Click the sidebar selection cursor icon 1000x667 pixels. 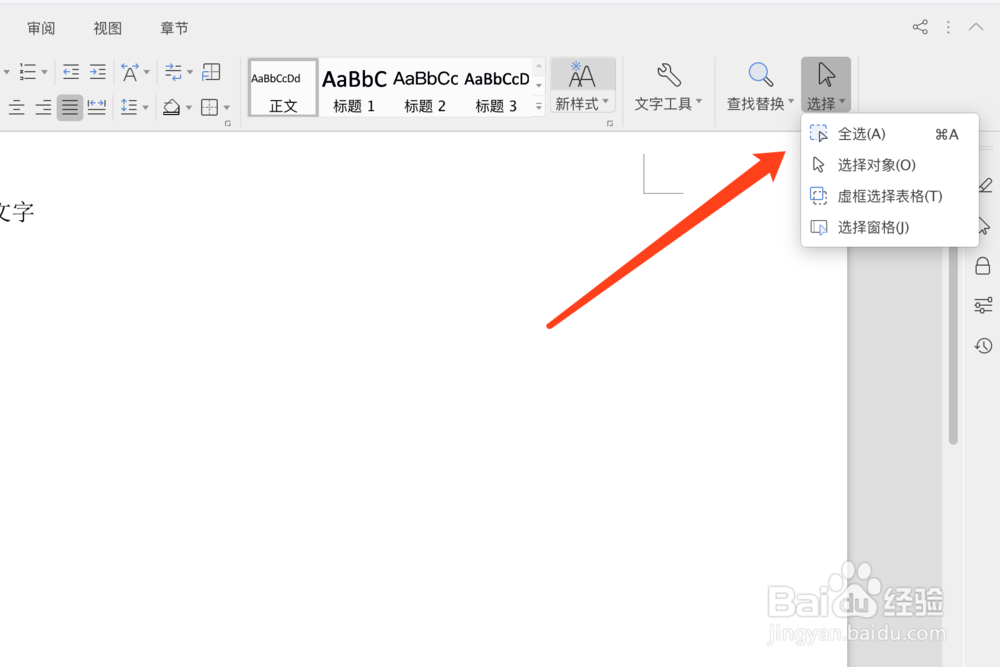pyautogui.click(x=984, y=225)
